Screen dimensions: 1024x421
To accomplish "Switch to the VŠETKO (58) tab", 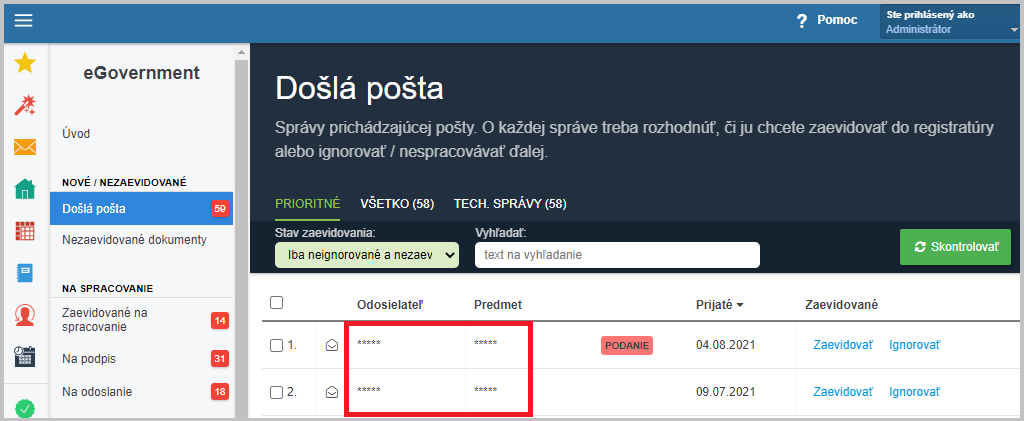I will tap(397, 204).
